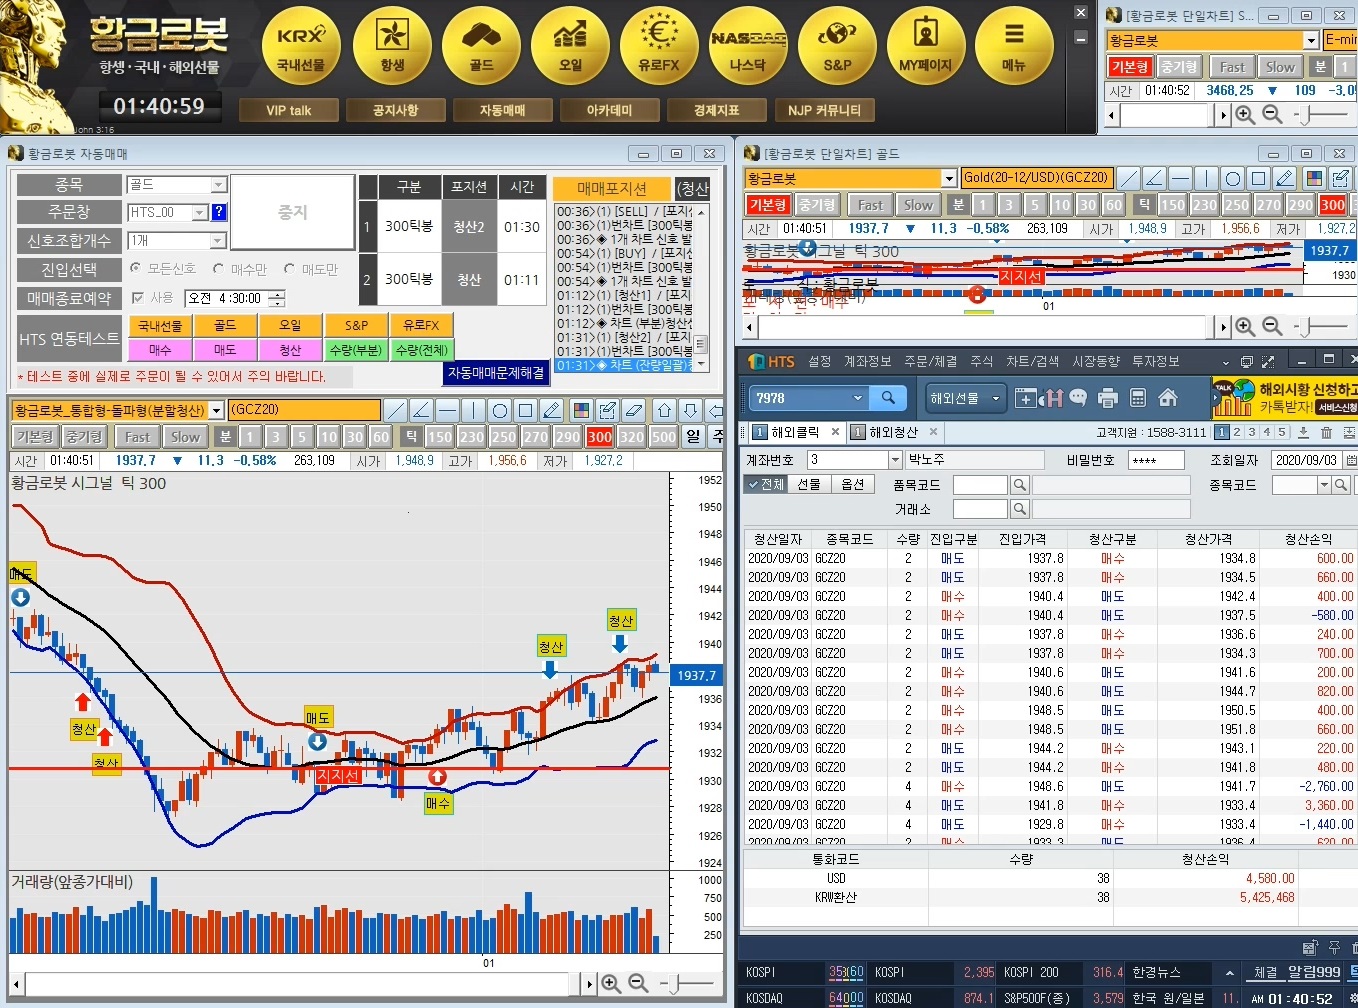Toggle 중기형 mode in bottom chart
Image resolution: width=1358 pixels, height=1008 pixels.
point(84,437)
